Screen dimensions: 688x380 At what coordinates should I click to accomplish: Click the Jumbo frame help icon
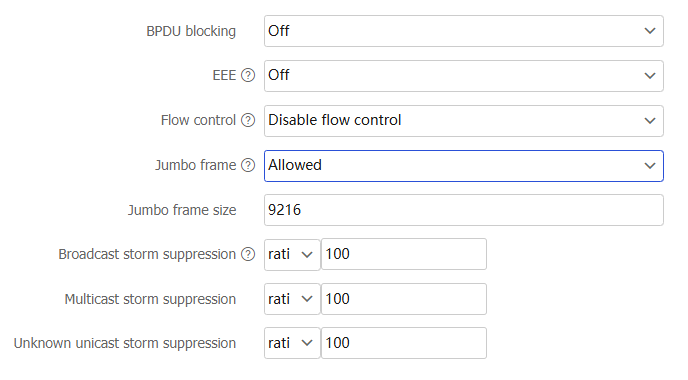(248, 165)
